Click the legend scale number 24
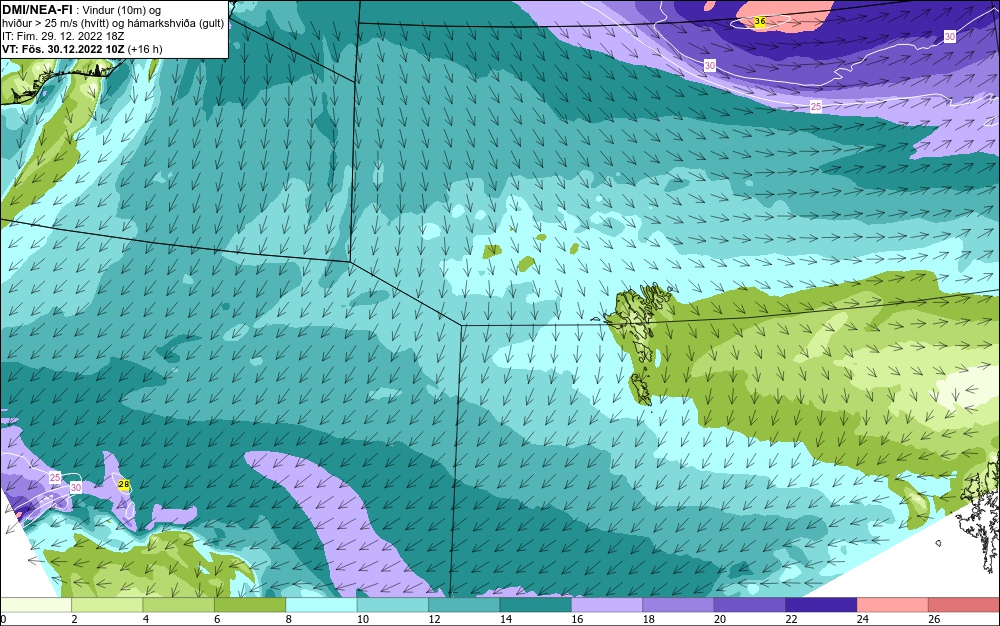1000x626 pixels. [863, 619]
